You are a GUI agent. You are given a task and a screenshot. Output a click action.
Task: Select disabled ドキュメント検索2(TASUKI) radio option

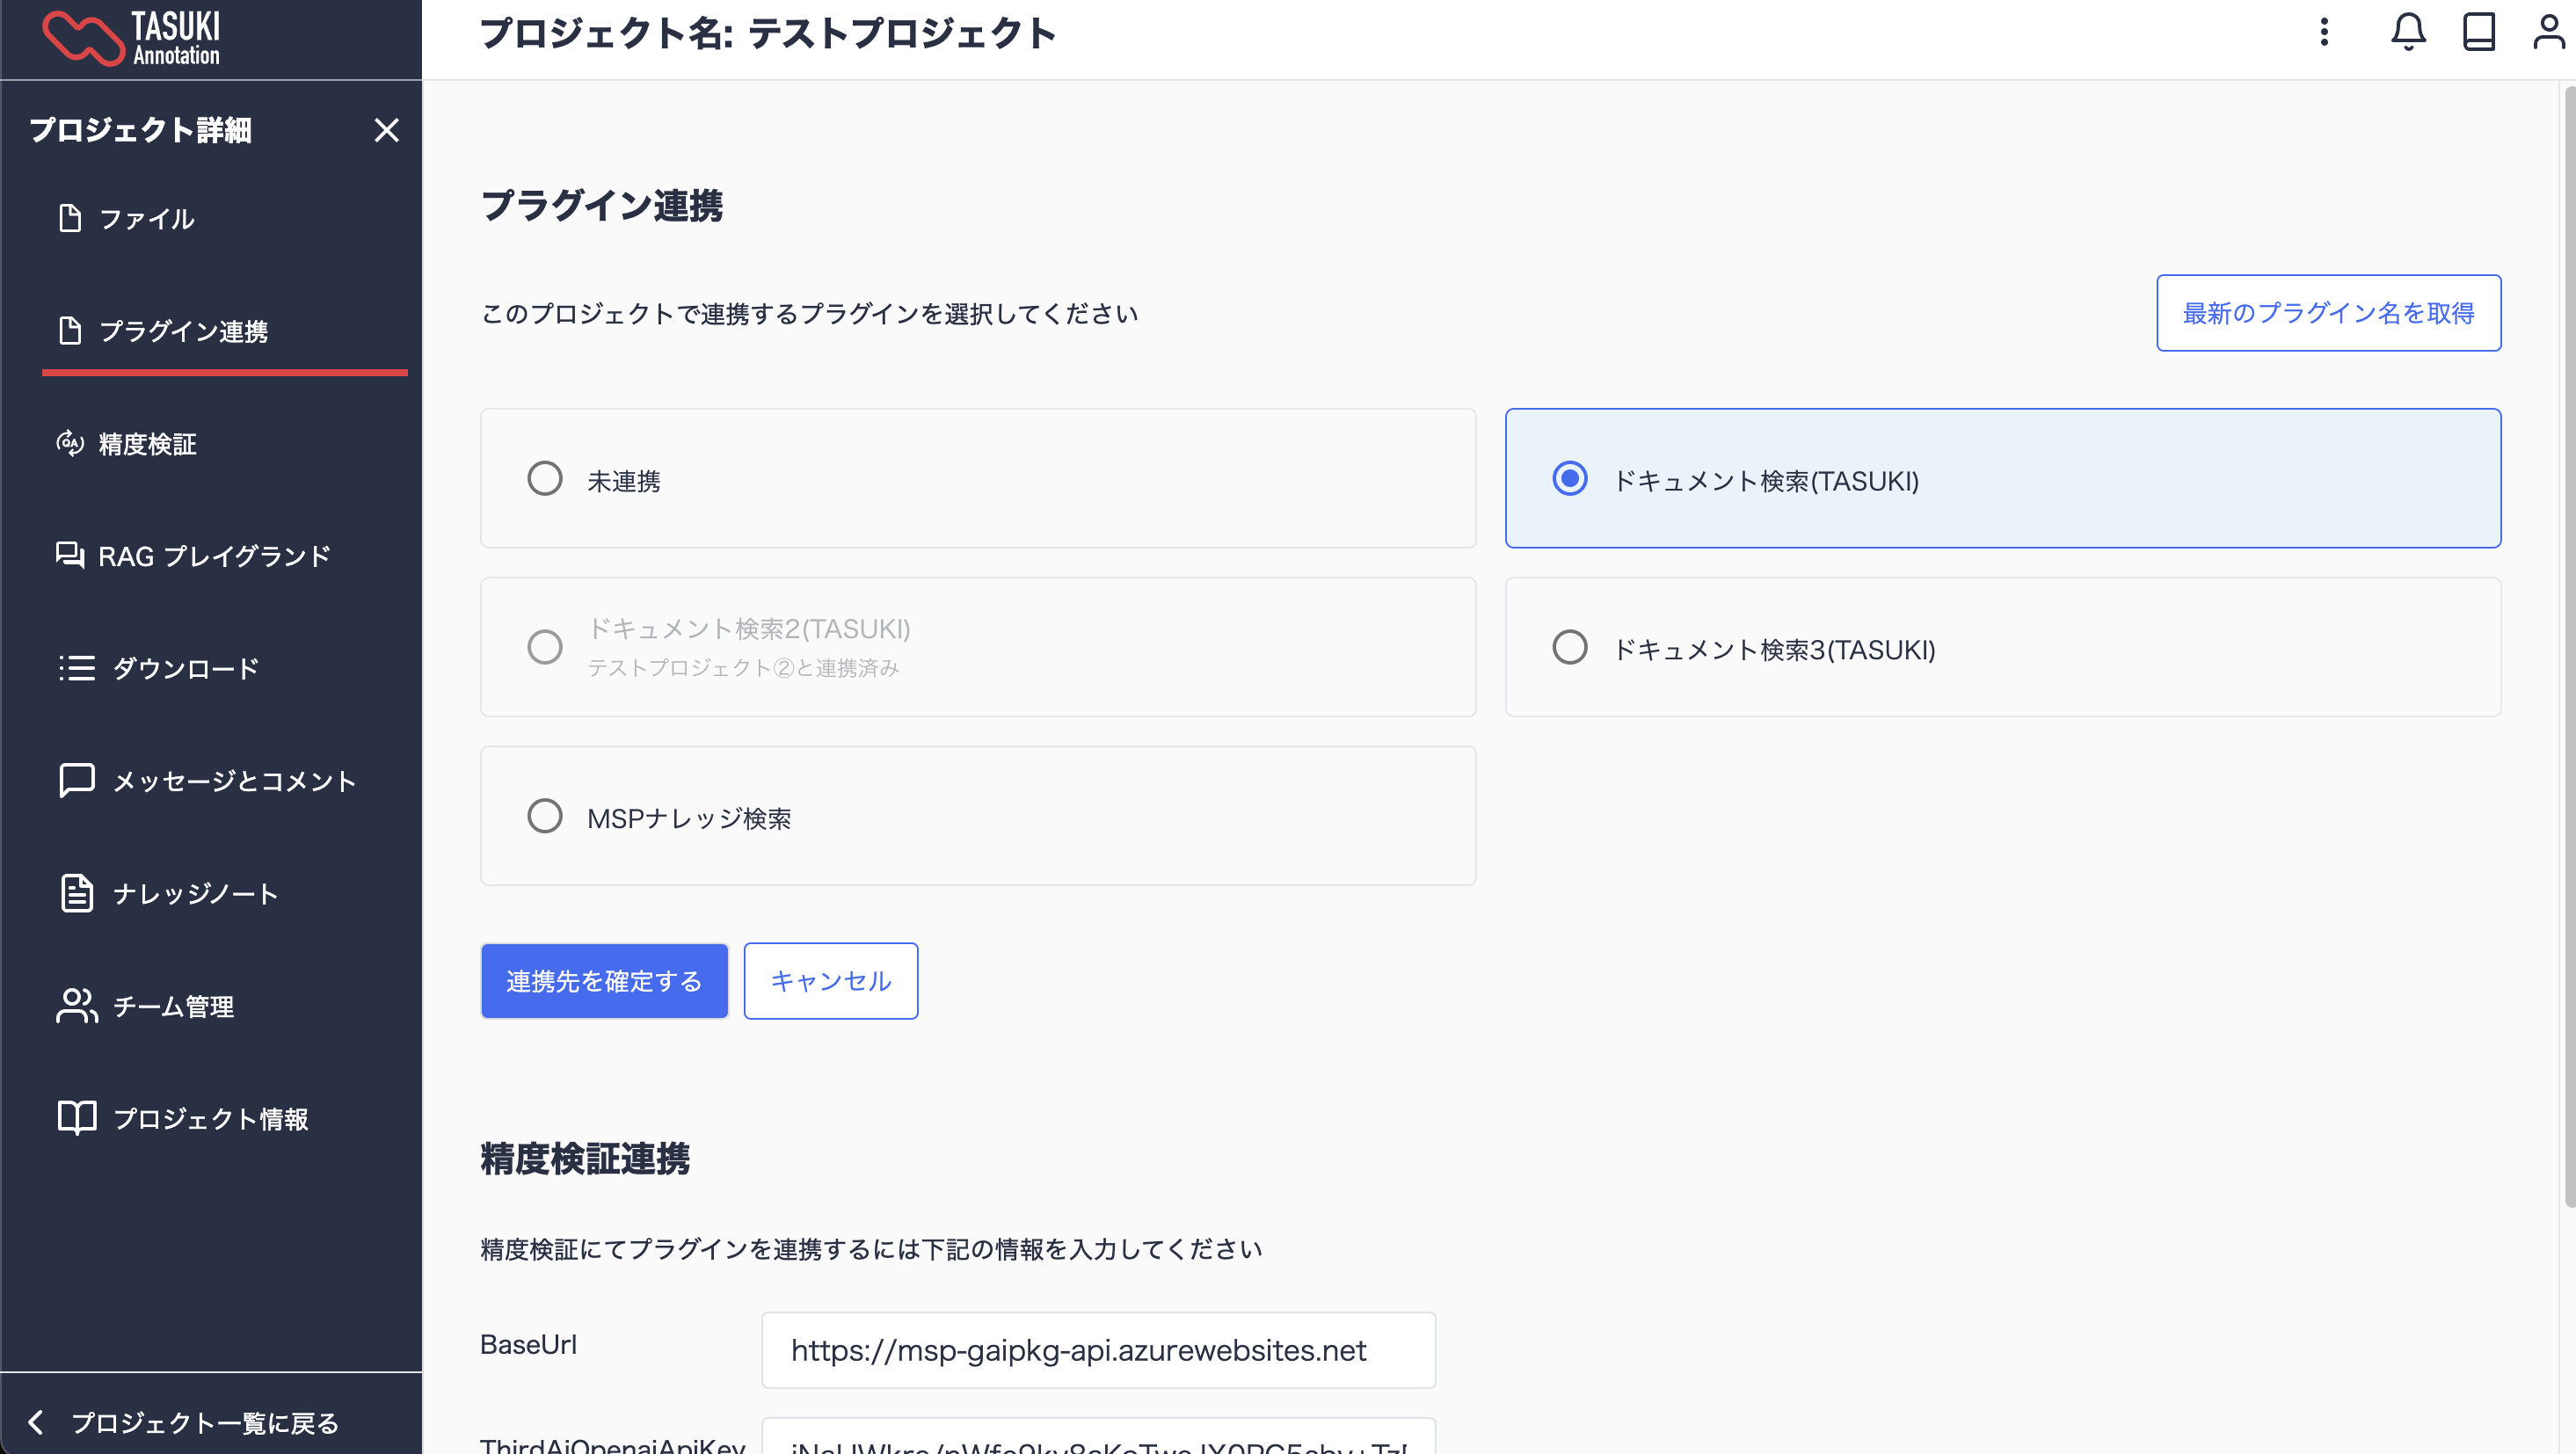tap(544, 647)
